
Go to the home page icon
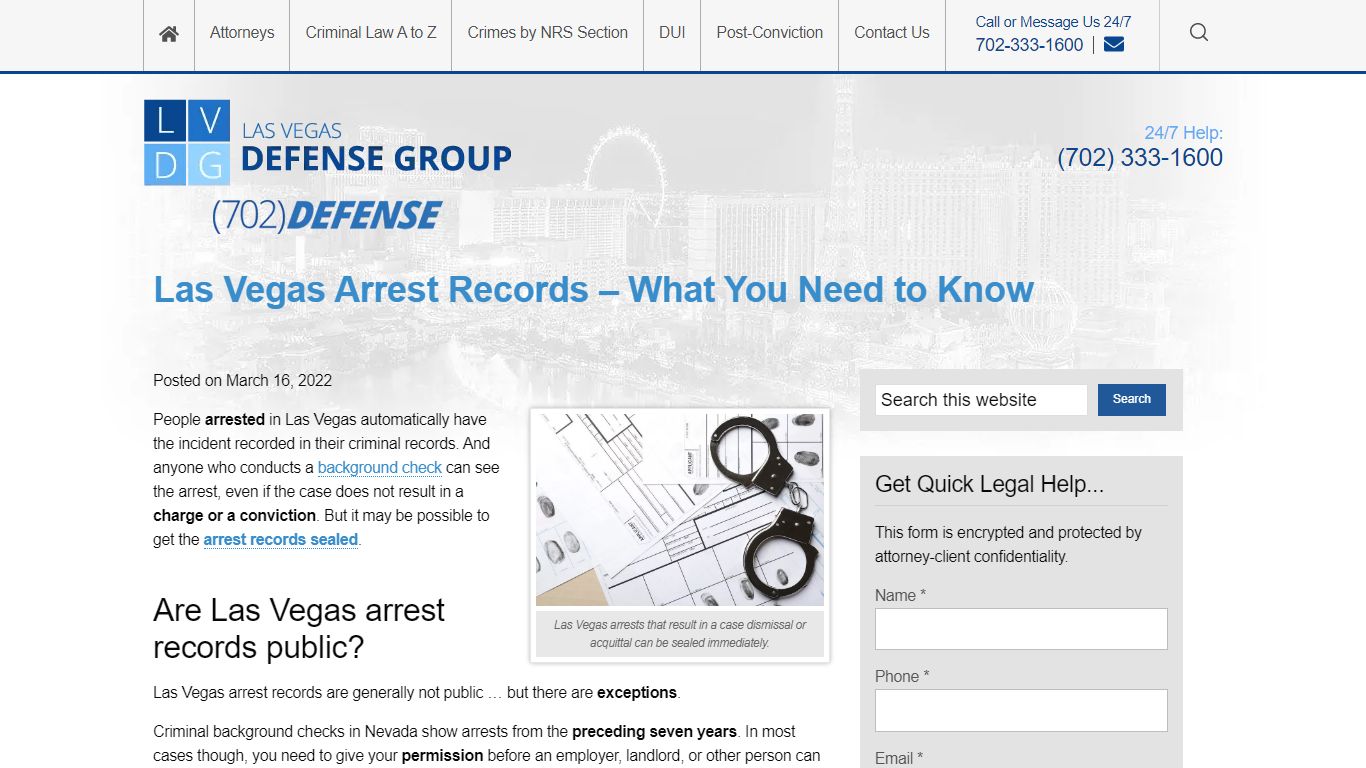(x=169, y=33)
